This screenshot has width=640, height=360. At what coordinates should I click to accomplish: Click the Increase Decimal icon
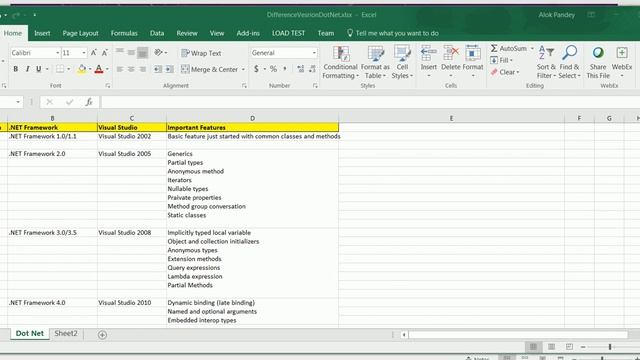(x=301, y=69)
